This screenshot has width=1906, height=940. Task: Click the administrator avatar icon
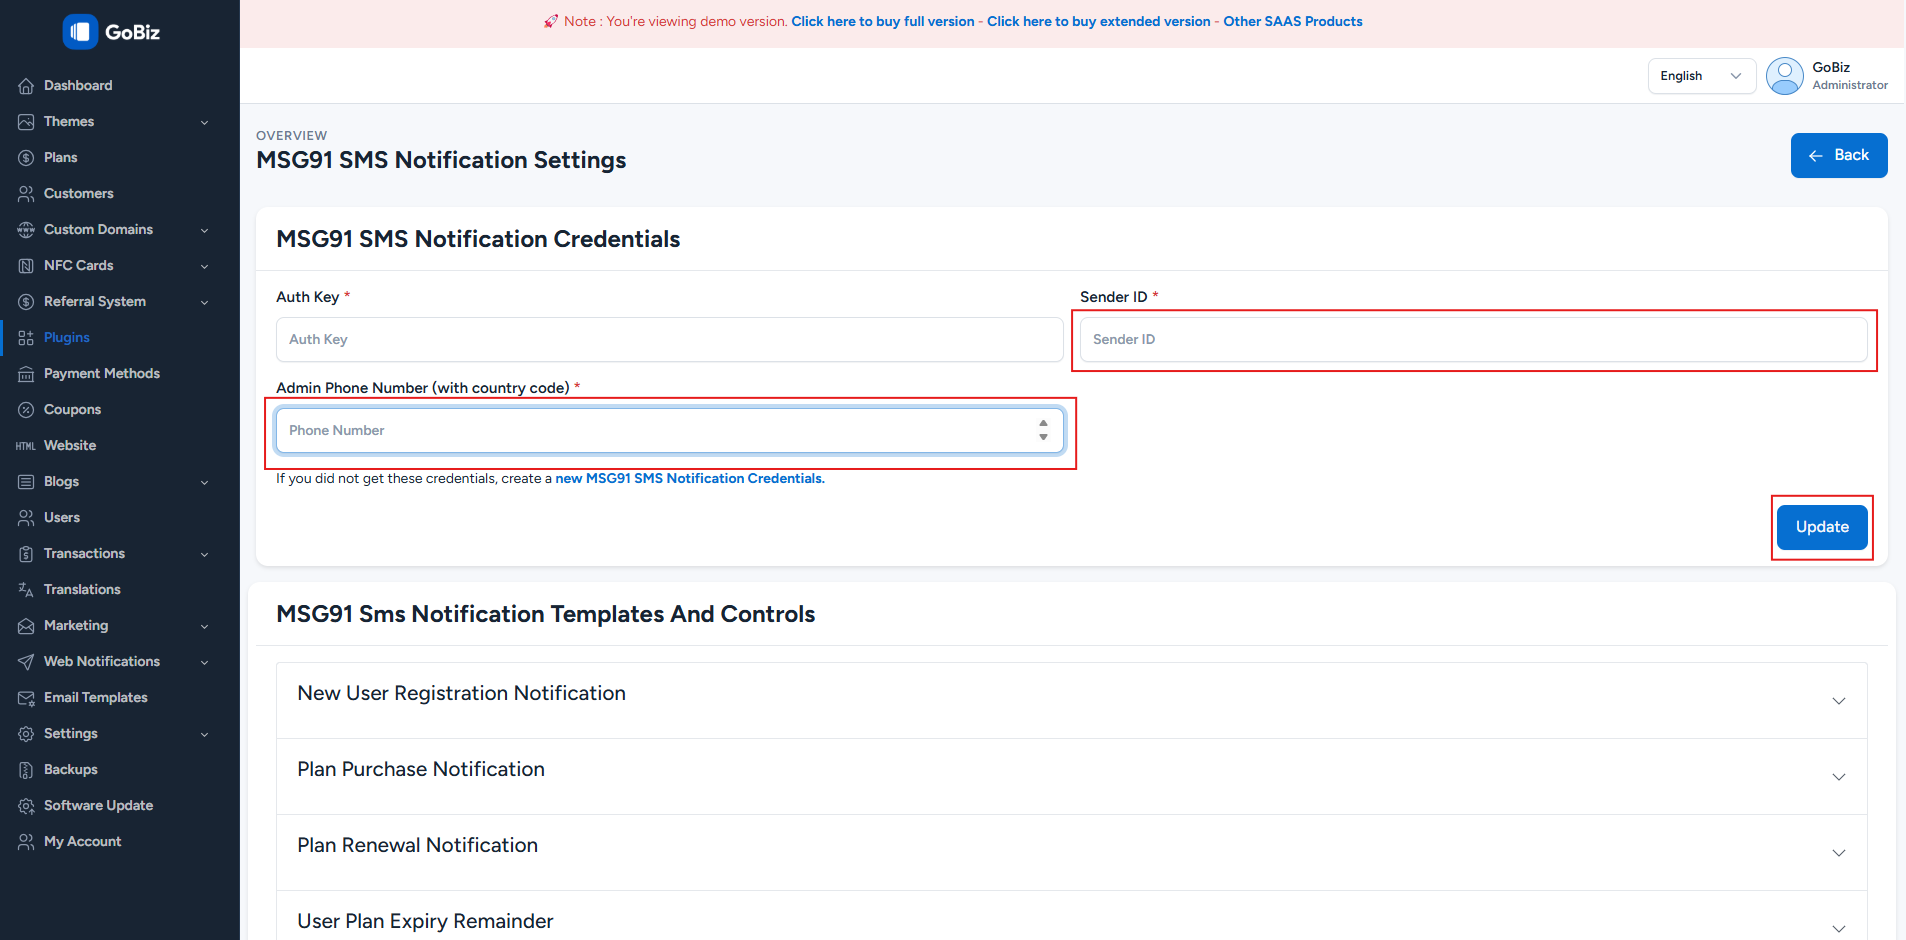pos(1784,76)
